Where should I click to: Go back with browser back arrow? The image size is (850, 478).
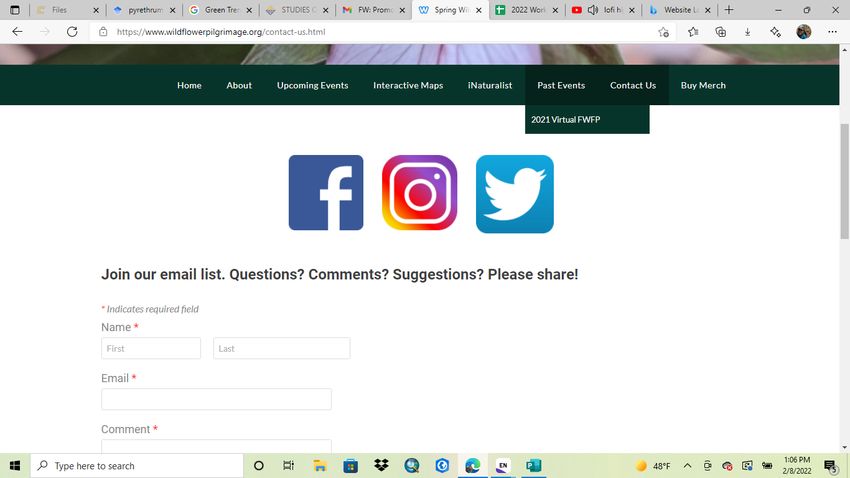[x=17, y=32]
